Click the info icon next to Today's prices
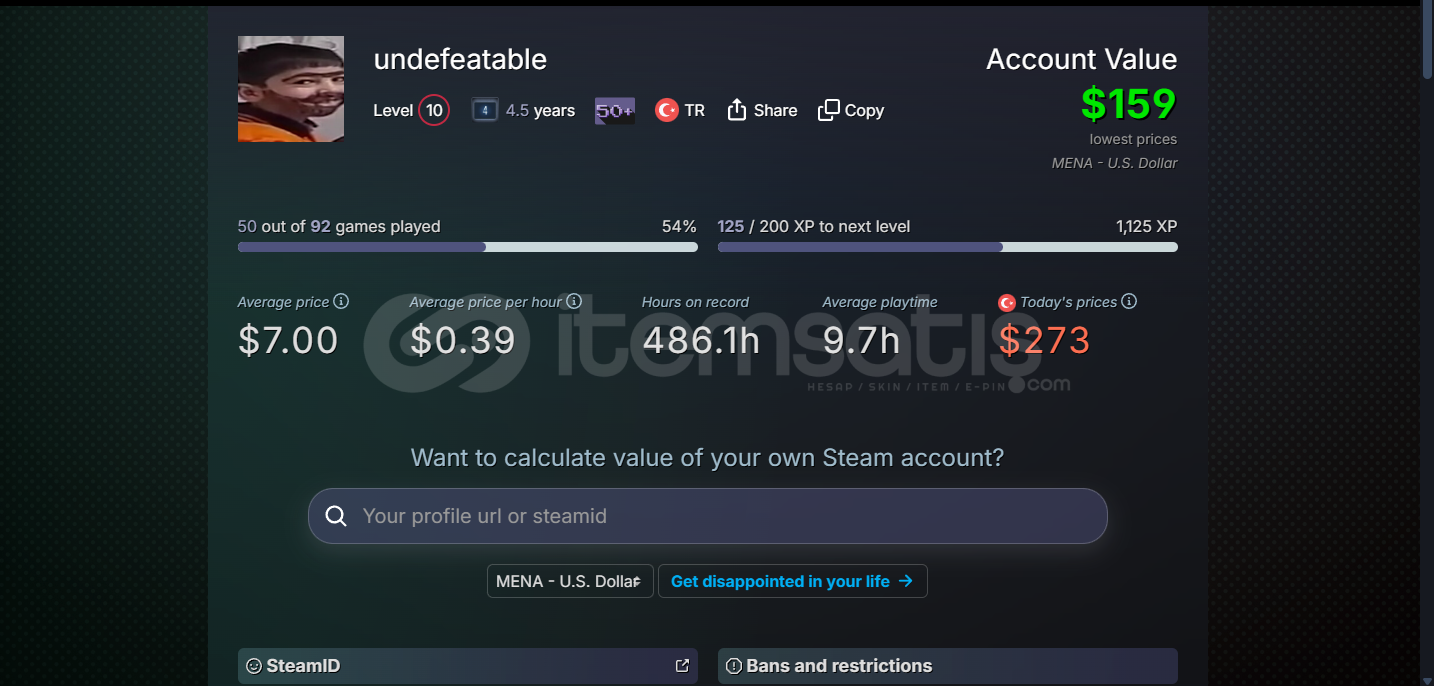Viewport: 1434px width, 686px height. point(1129,301)
